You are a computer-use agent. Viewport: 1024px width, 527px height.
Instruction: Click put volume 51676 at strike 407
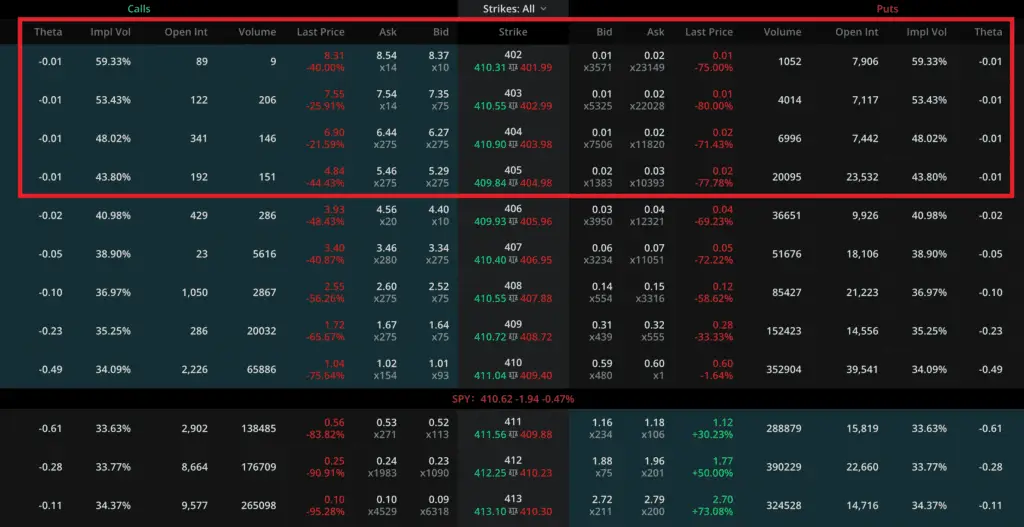tap(786, 254)
